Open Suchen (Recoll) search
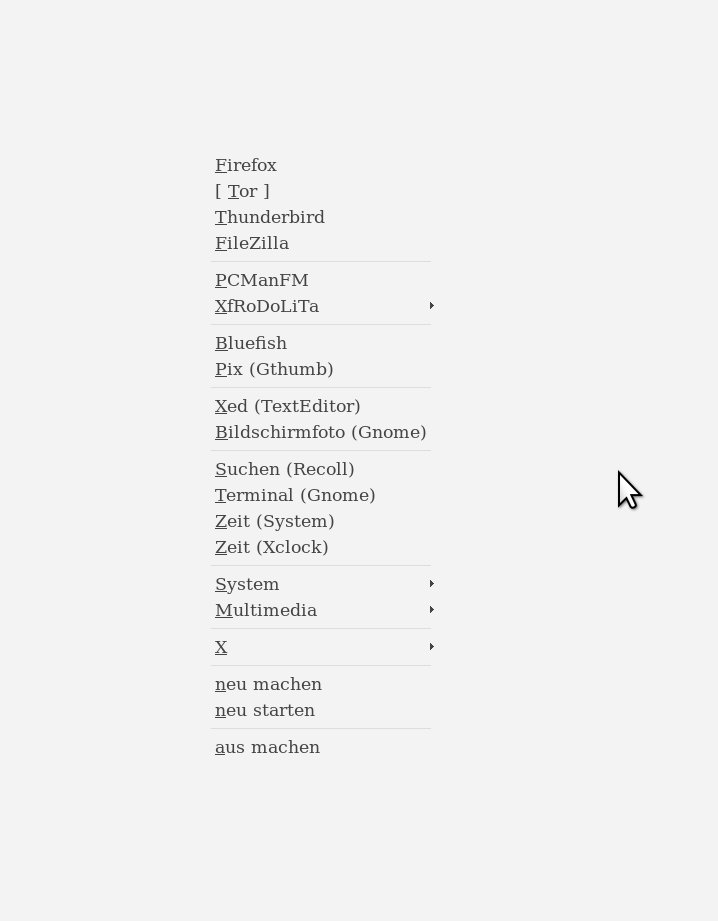The width and height of the screenshot is (718, 921). (x=285, y=470)
